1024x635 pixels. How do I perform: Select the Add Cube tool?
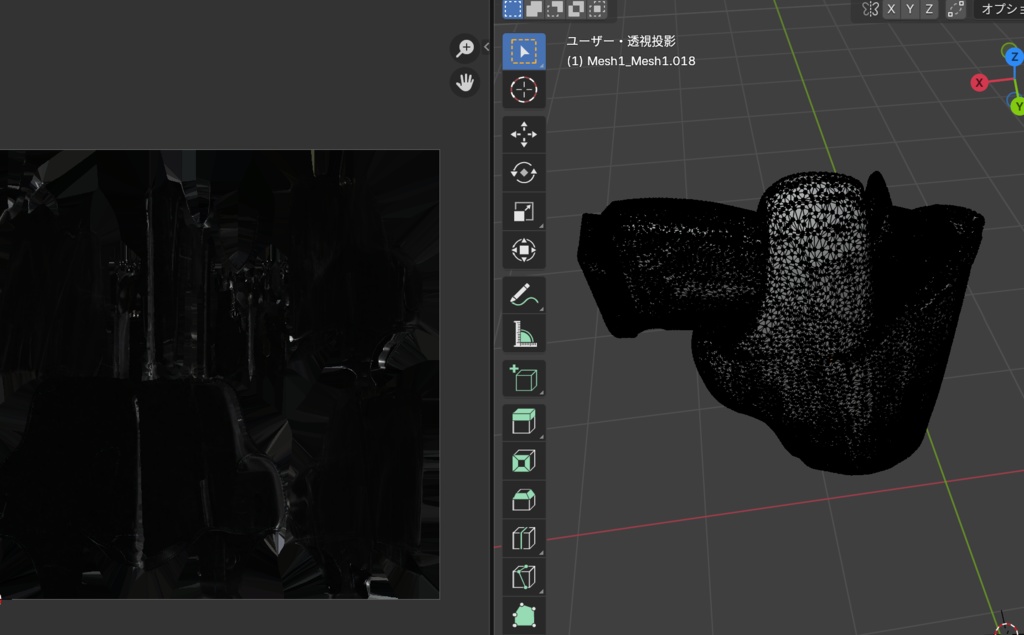(x=523, y=378)
